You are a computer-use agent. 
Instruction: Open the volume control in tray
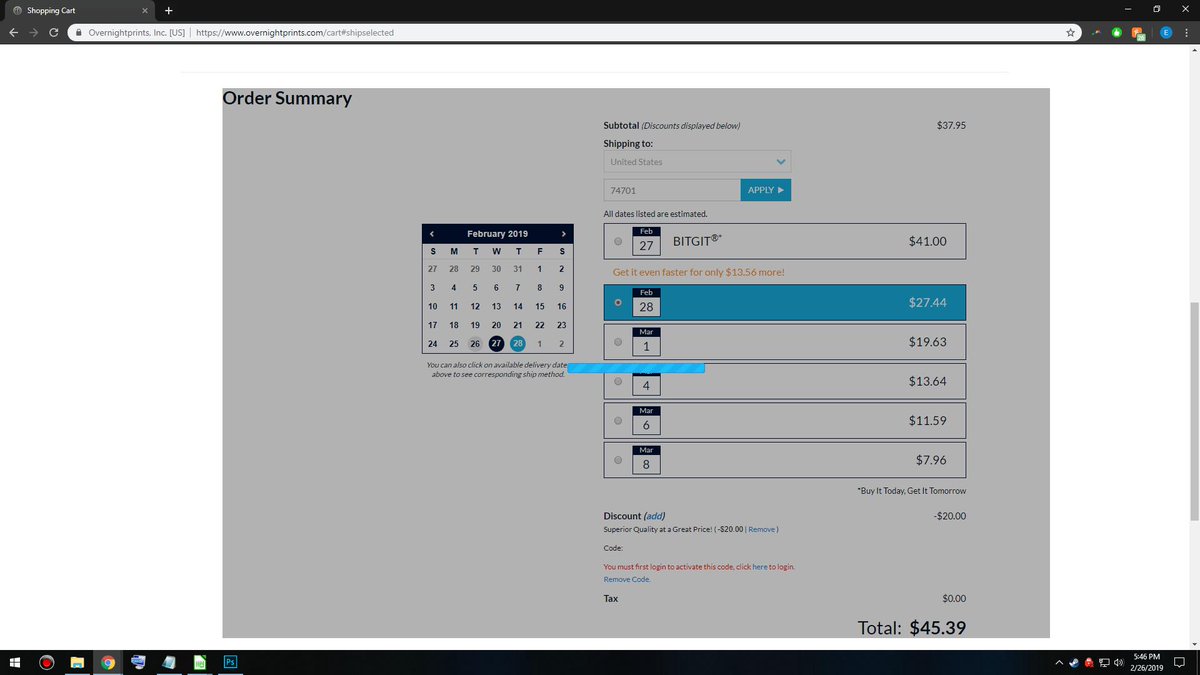click(1119, 663)
